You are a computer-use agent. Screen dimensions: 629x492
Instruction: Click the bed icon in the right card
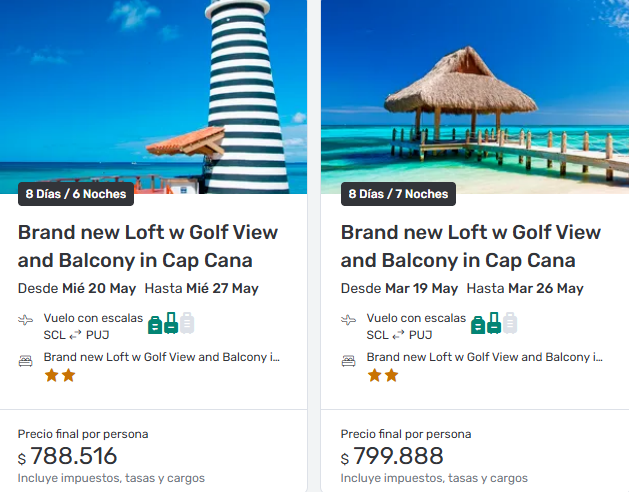(x=349, y=360)
